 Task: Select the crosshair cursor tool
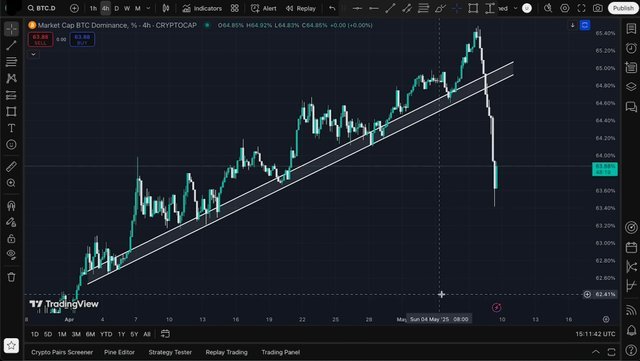[x=11, y=29]
